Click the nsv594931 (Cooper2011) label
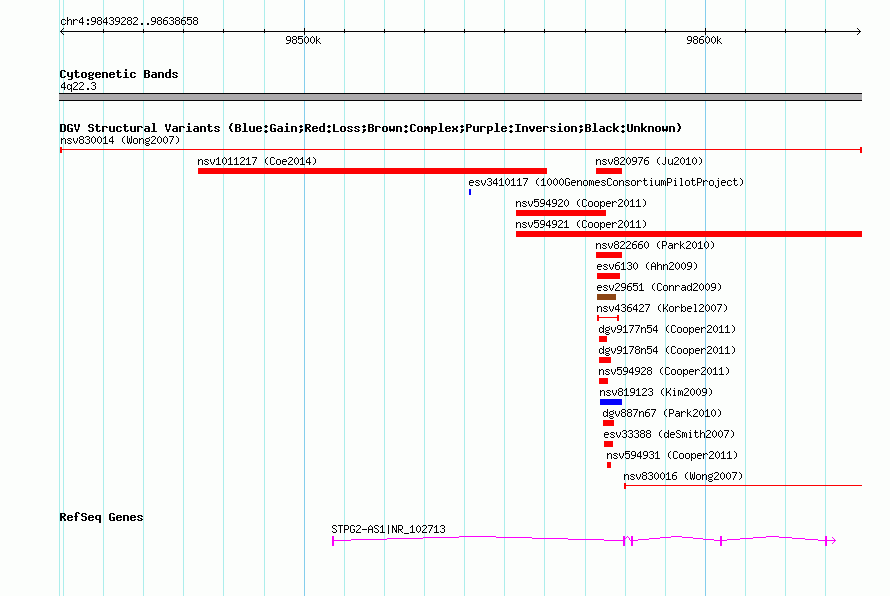The width and height of the screenshot is (890, 596). pos(672,455)
